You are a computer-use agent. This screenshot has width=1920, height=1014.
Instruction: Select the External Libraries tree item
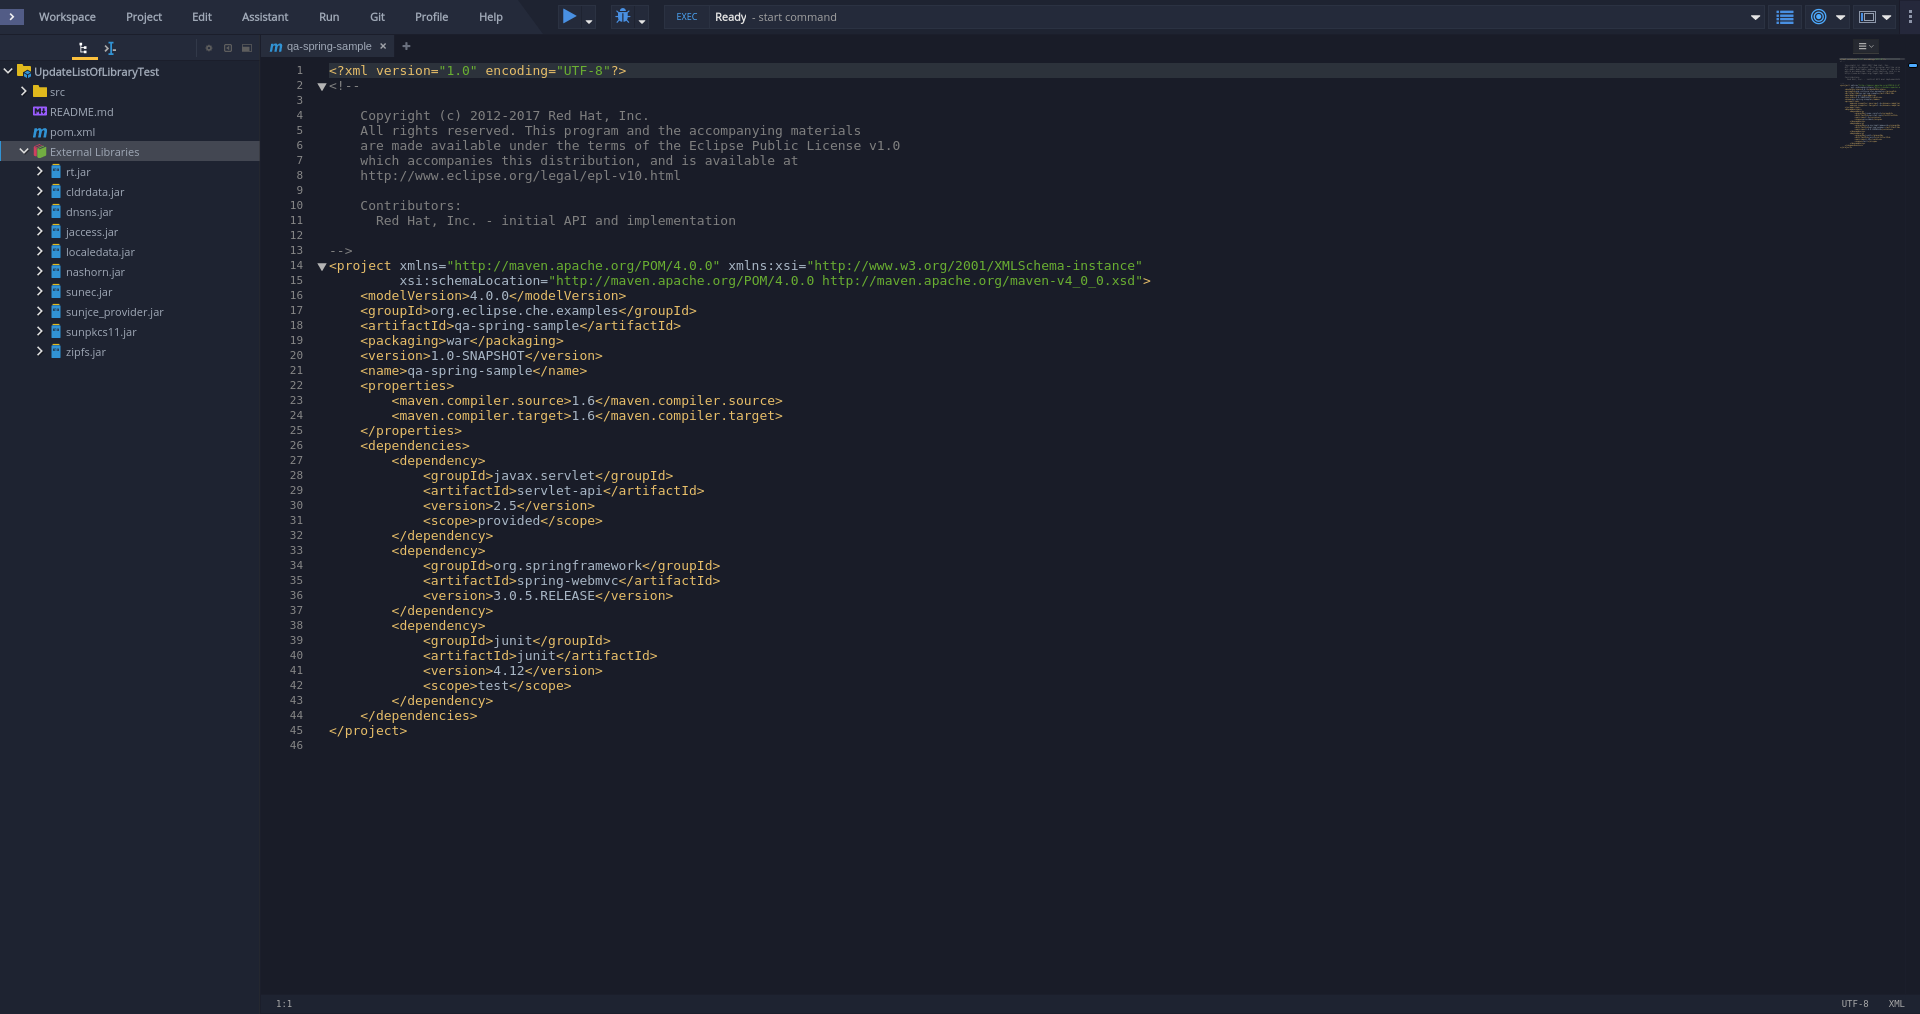pyautogui.click(x=130, y=152)
